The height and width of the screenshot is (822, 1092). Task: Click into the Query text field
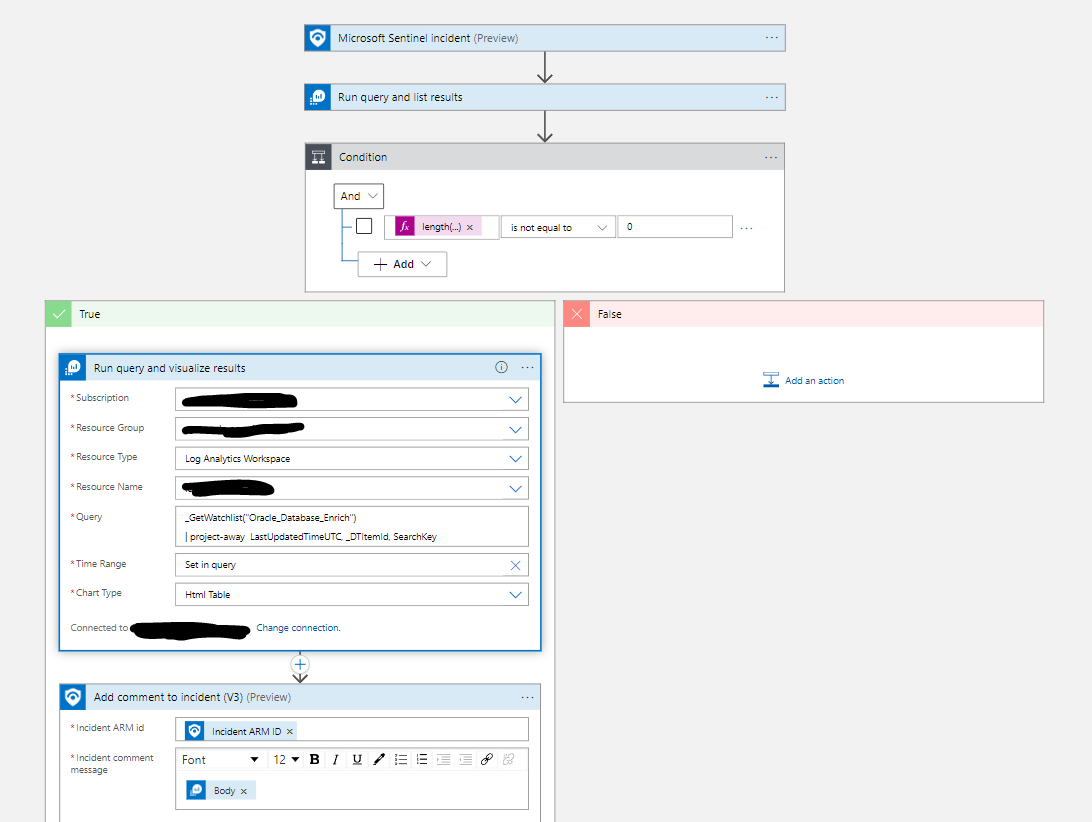pos(352,527)
